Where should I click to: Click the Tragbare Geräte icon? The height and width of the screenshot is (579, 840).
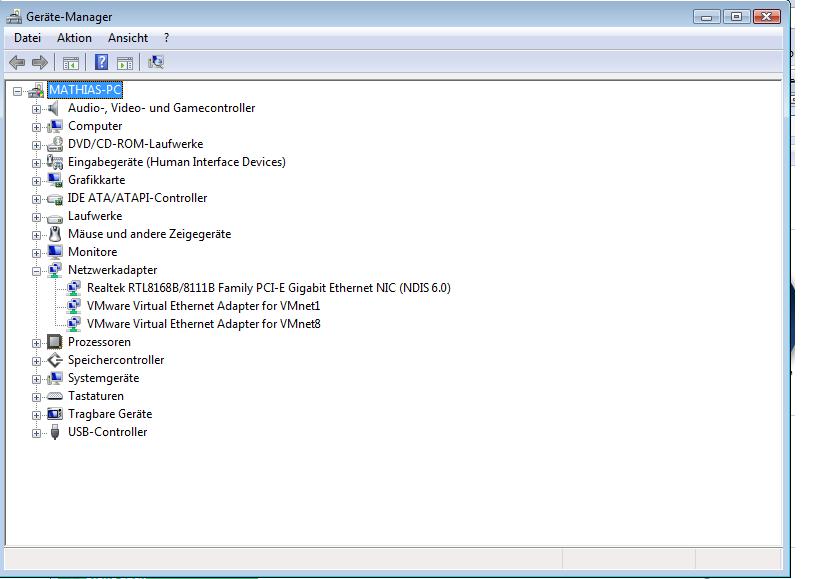[x=55, y=414]
